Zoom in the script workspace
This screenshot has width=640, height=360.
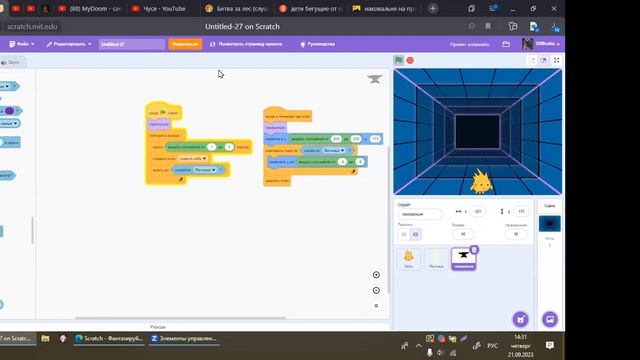(376, 275)
